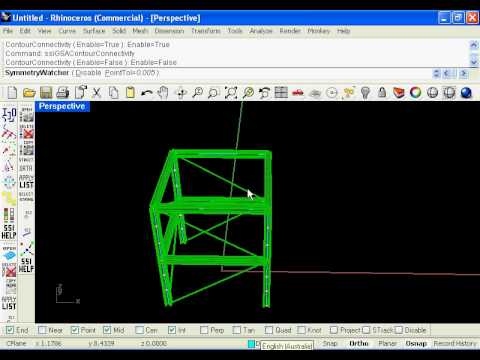Click the Disable option in command prompt
480x360 pixels.
(88, 73)
